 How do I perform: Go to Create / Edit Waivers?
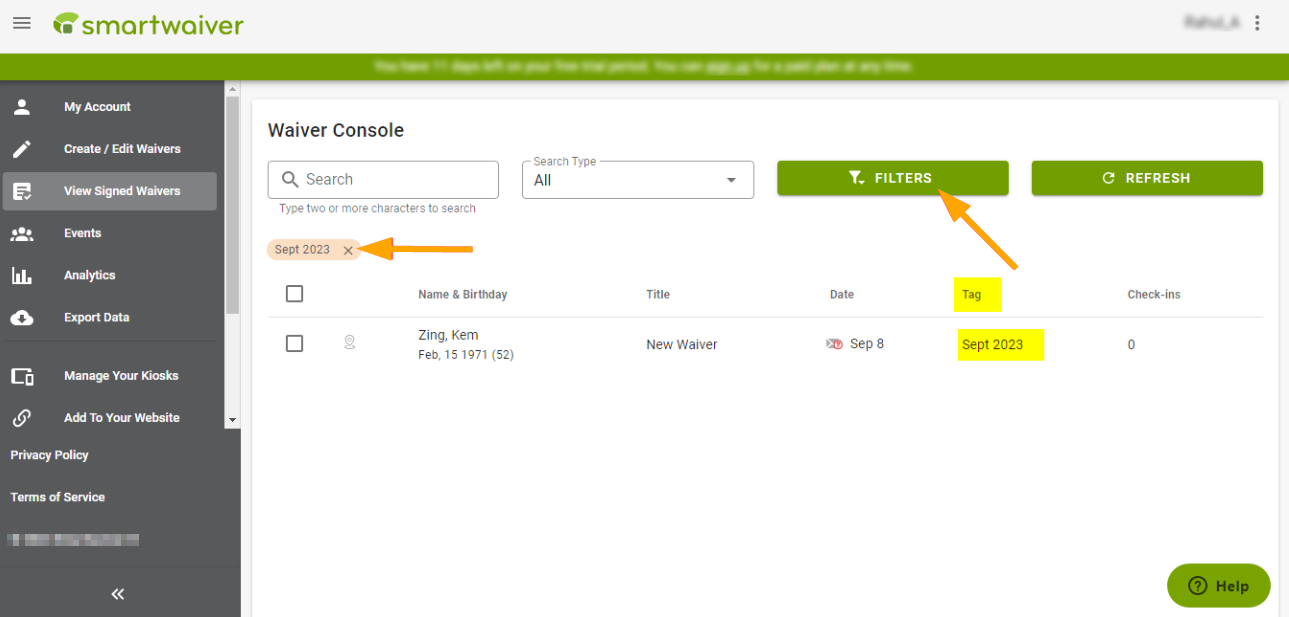pyautogui.click(x=122, y=149)
